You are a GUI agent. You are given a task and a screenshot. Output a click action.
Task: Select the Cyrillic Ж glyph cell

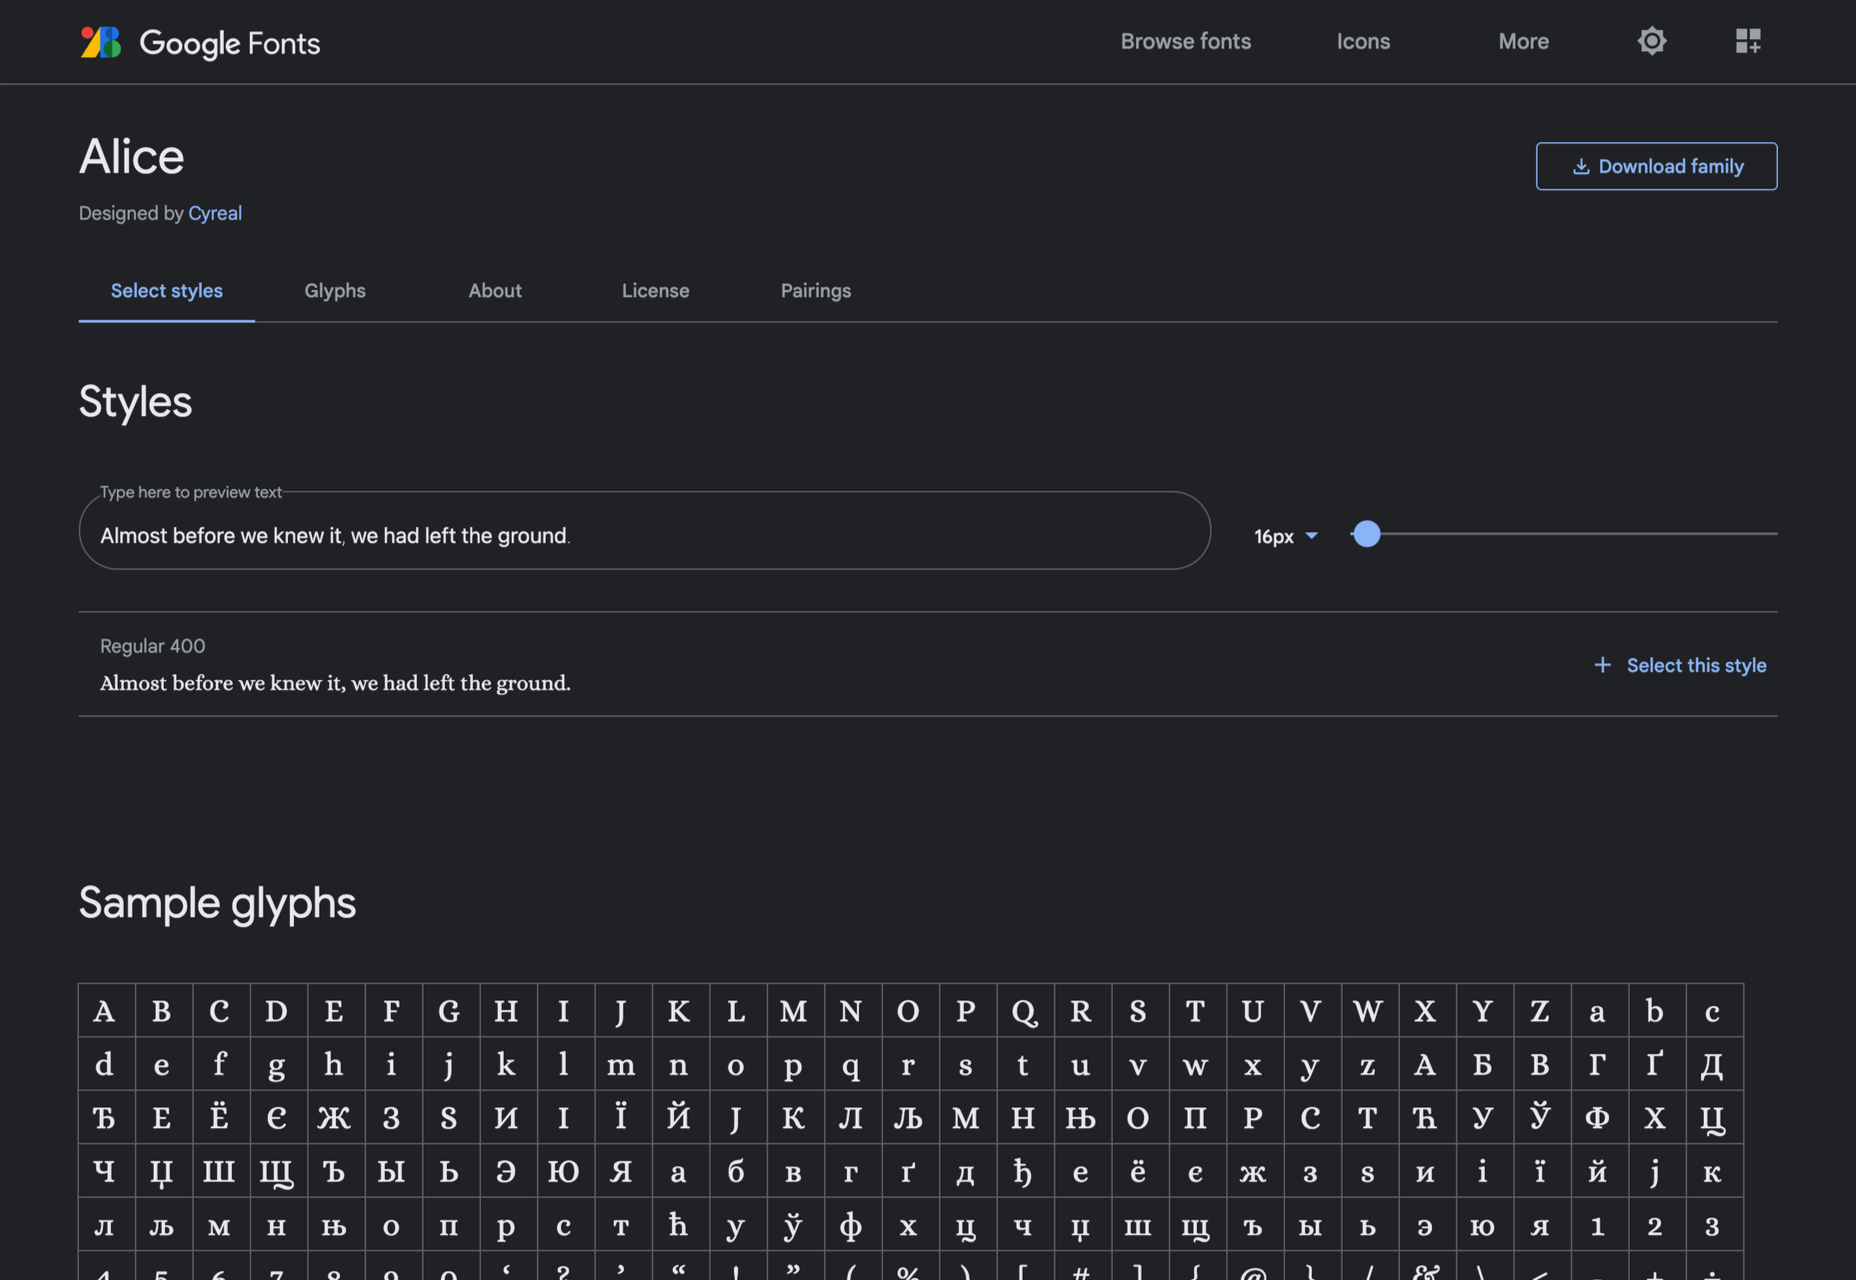pos(334,1118)
